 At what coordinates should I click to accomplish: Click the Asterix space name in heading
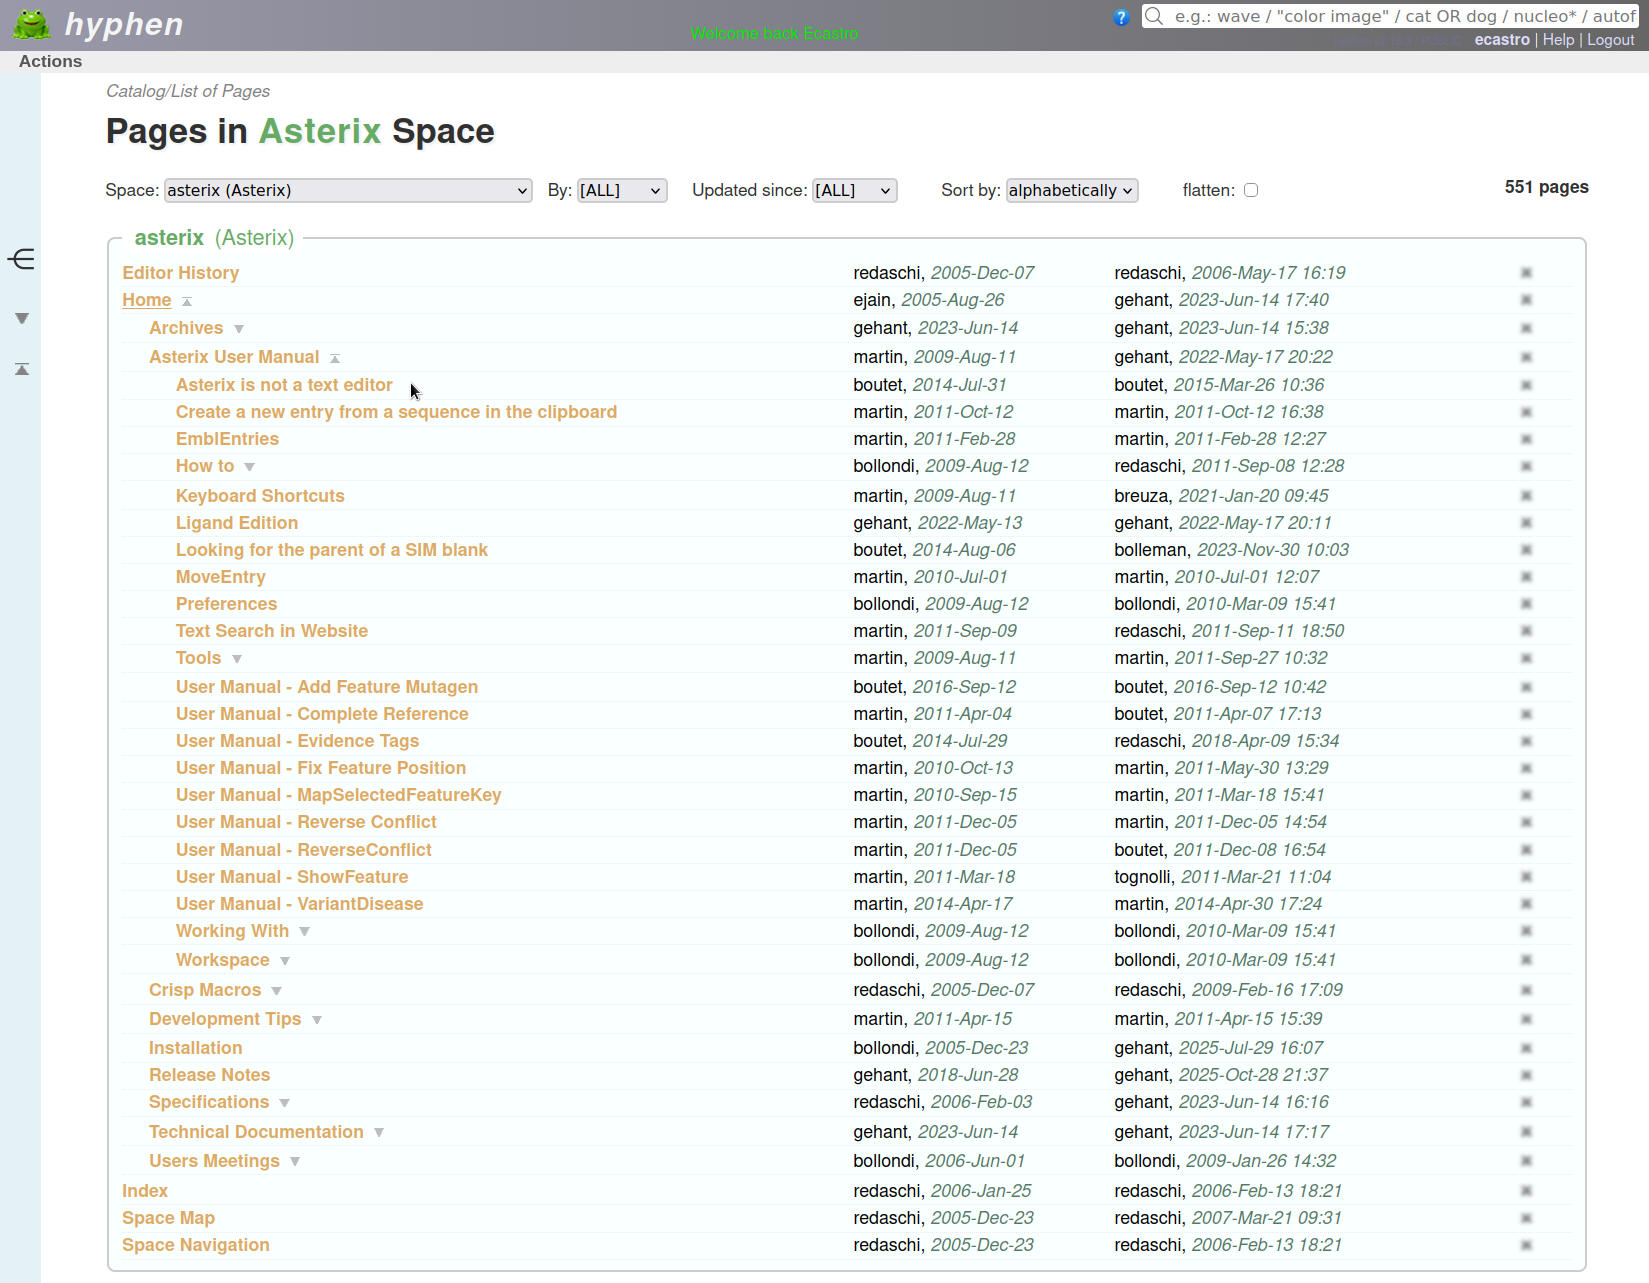320,131
